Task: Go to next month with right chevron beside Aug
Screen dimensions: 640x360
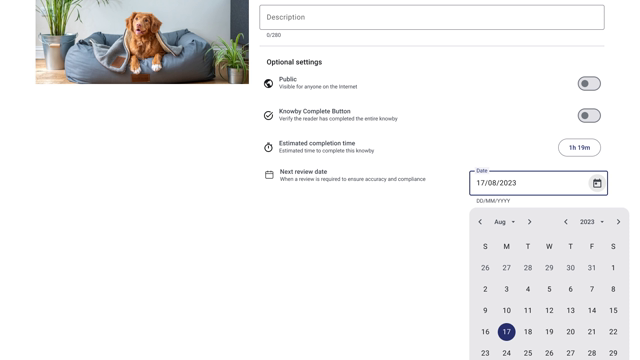Action: click(529, 222)
